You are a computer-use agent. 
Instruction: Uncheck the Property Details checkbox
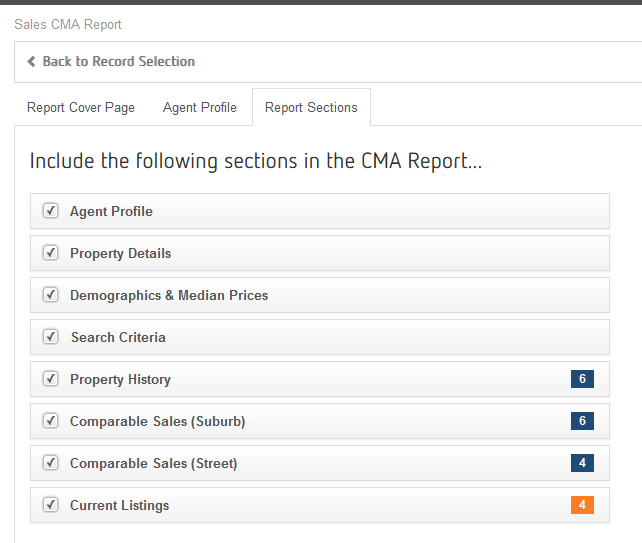pos(50,253)
